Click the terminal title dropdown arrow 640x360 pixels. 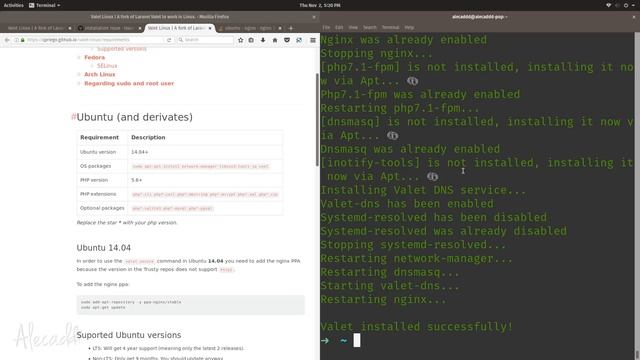tap(507, 17)
